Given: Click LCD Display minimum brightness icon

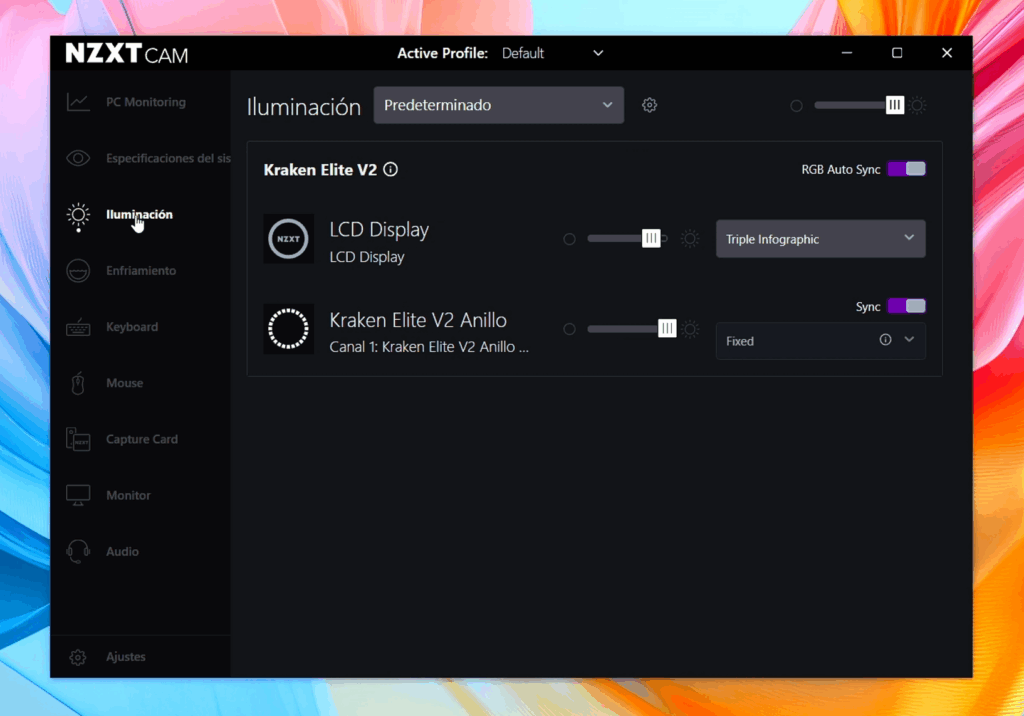Looking at the screenshot, I should point(569,239).
